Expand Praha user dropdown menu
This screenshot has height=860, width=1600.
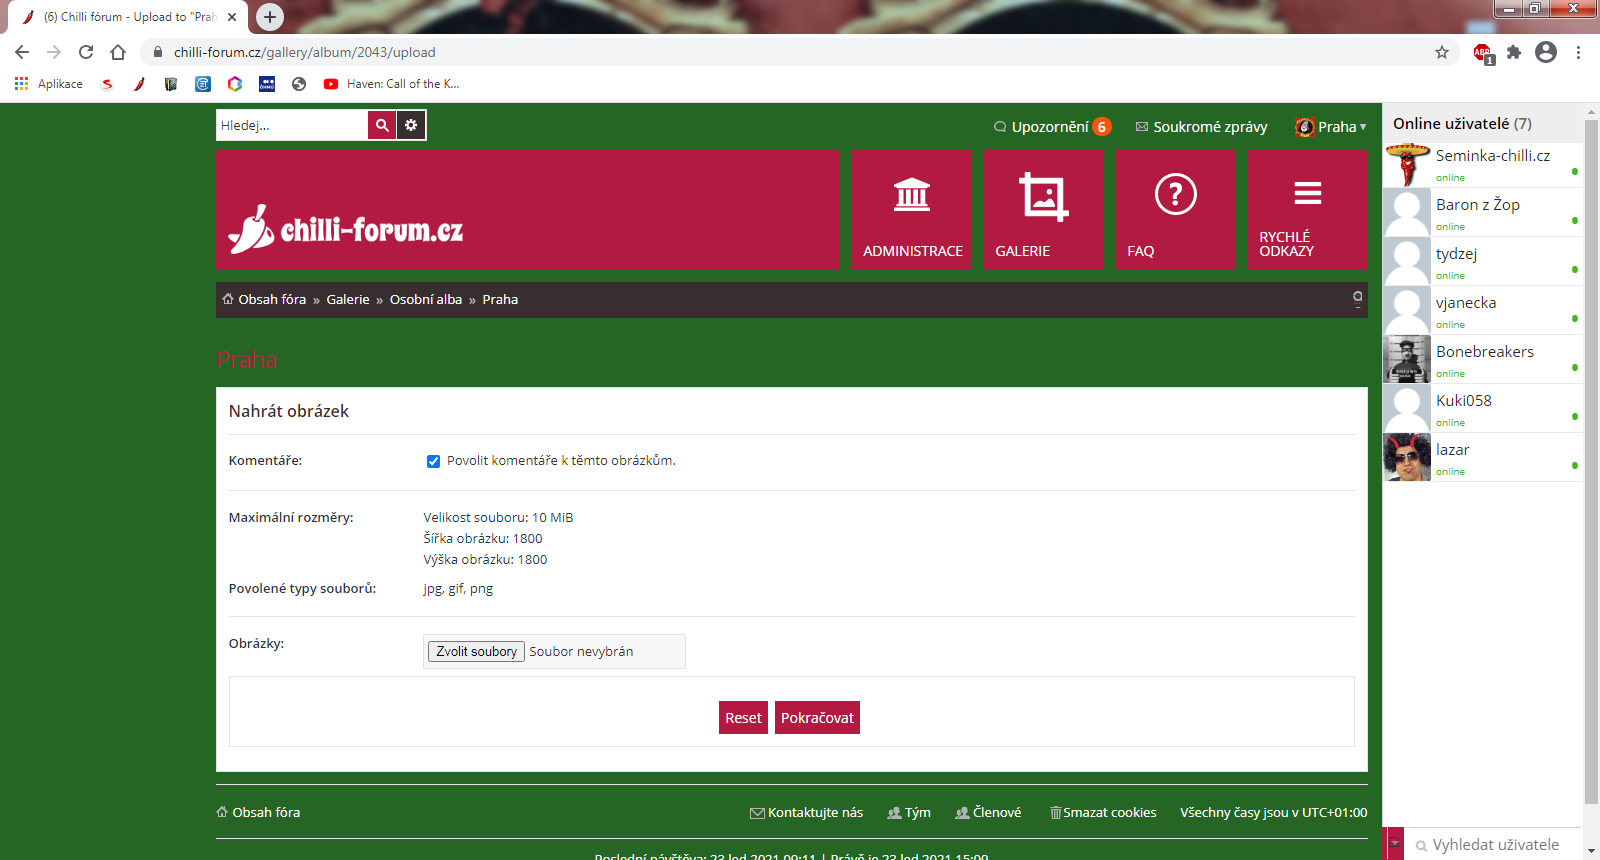[1331, 127]
